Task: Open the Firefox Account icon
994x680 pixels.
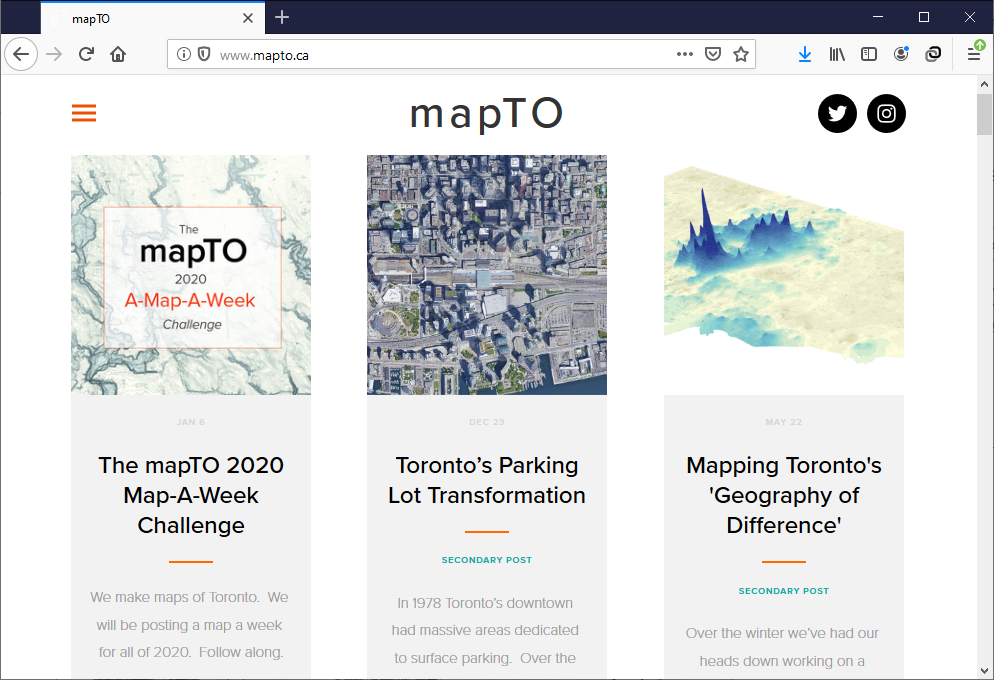Action: click(901, 53)
